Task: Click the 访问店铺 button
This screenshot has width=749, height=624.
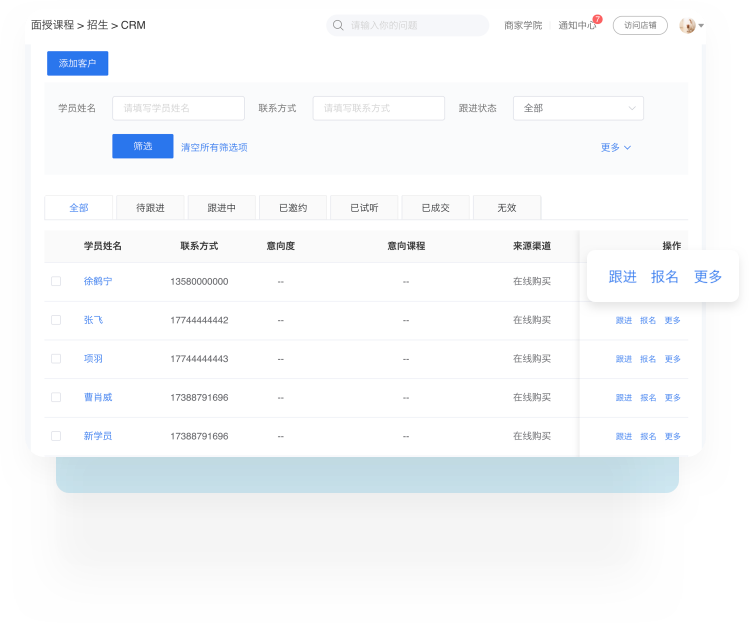Action: (x=639, y=25)
